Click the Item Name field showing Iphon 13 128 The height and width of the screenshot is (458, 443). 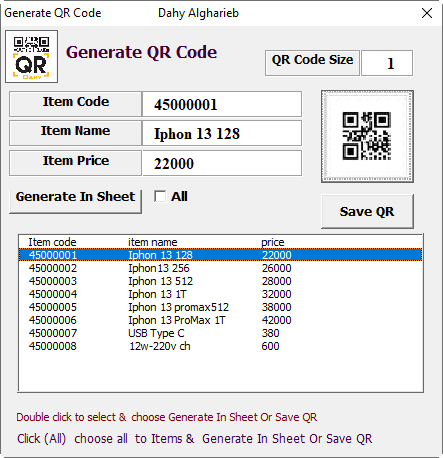point(222,133)
